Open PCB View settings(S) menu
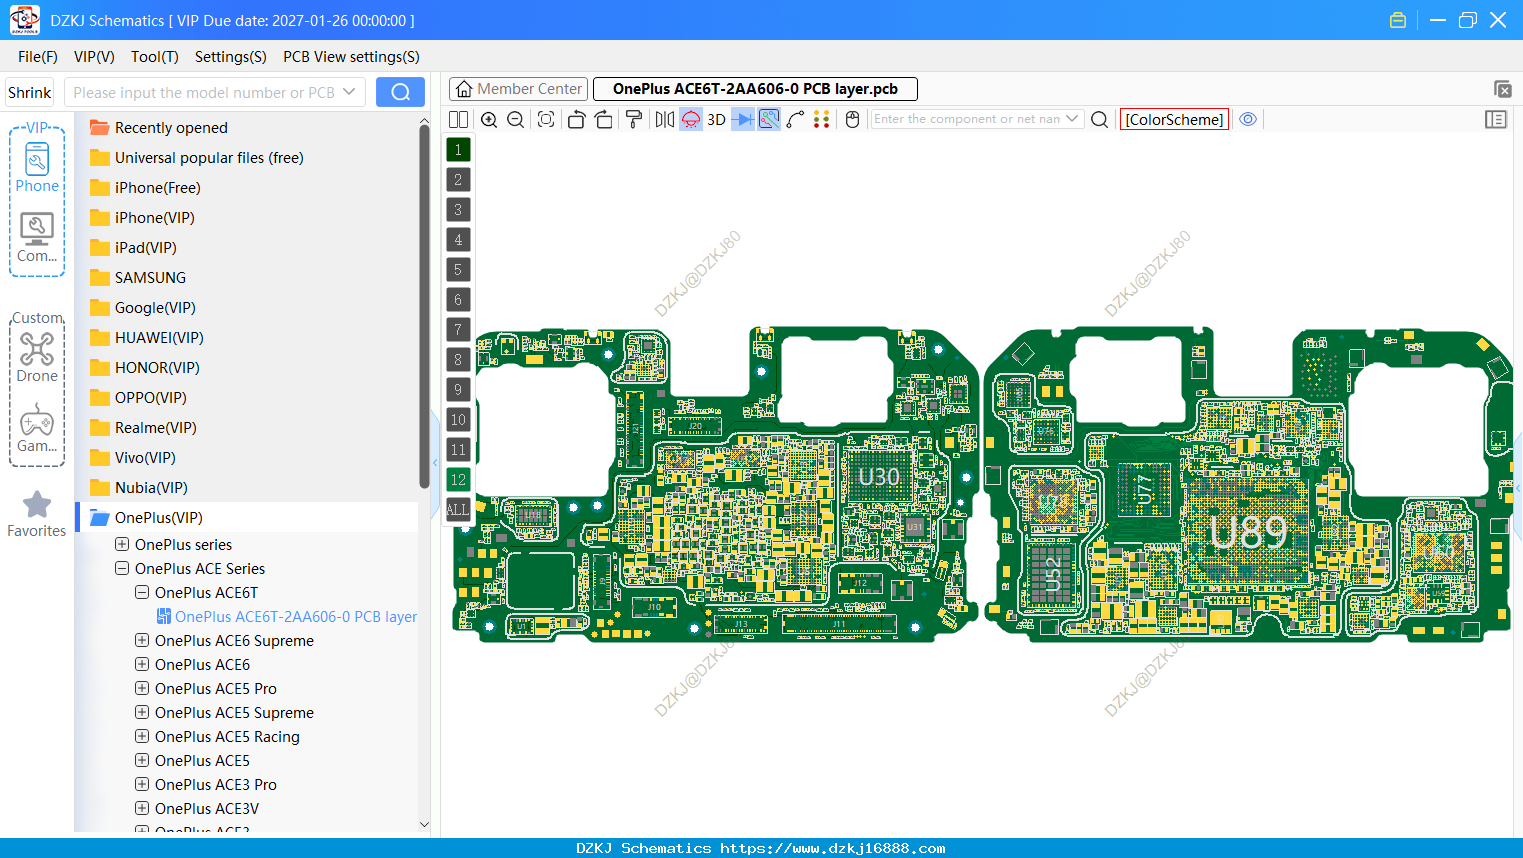The width and height of the screenshot is (1523, 858). (351, 57)
